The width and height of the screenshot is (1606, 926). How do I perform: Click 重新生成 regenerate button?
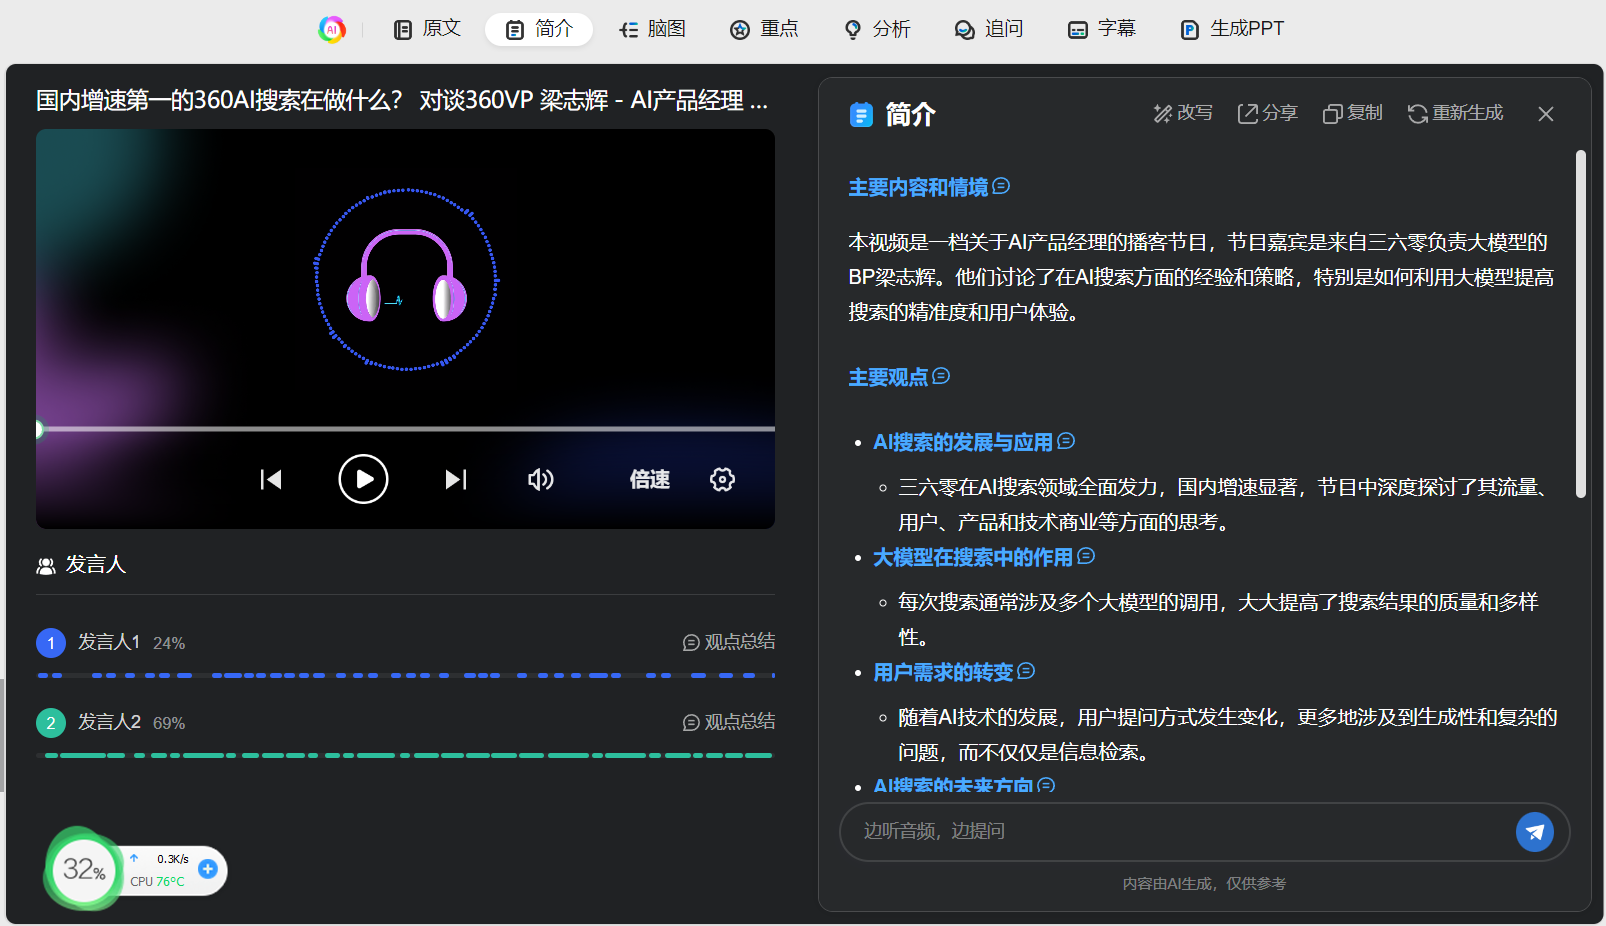coord(1455,113)
